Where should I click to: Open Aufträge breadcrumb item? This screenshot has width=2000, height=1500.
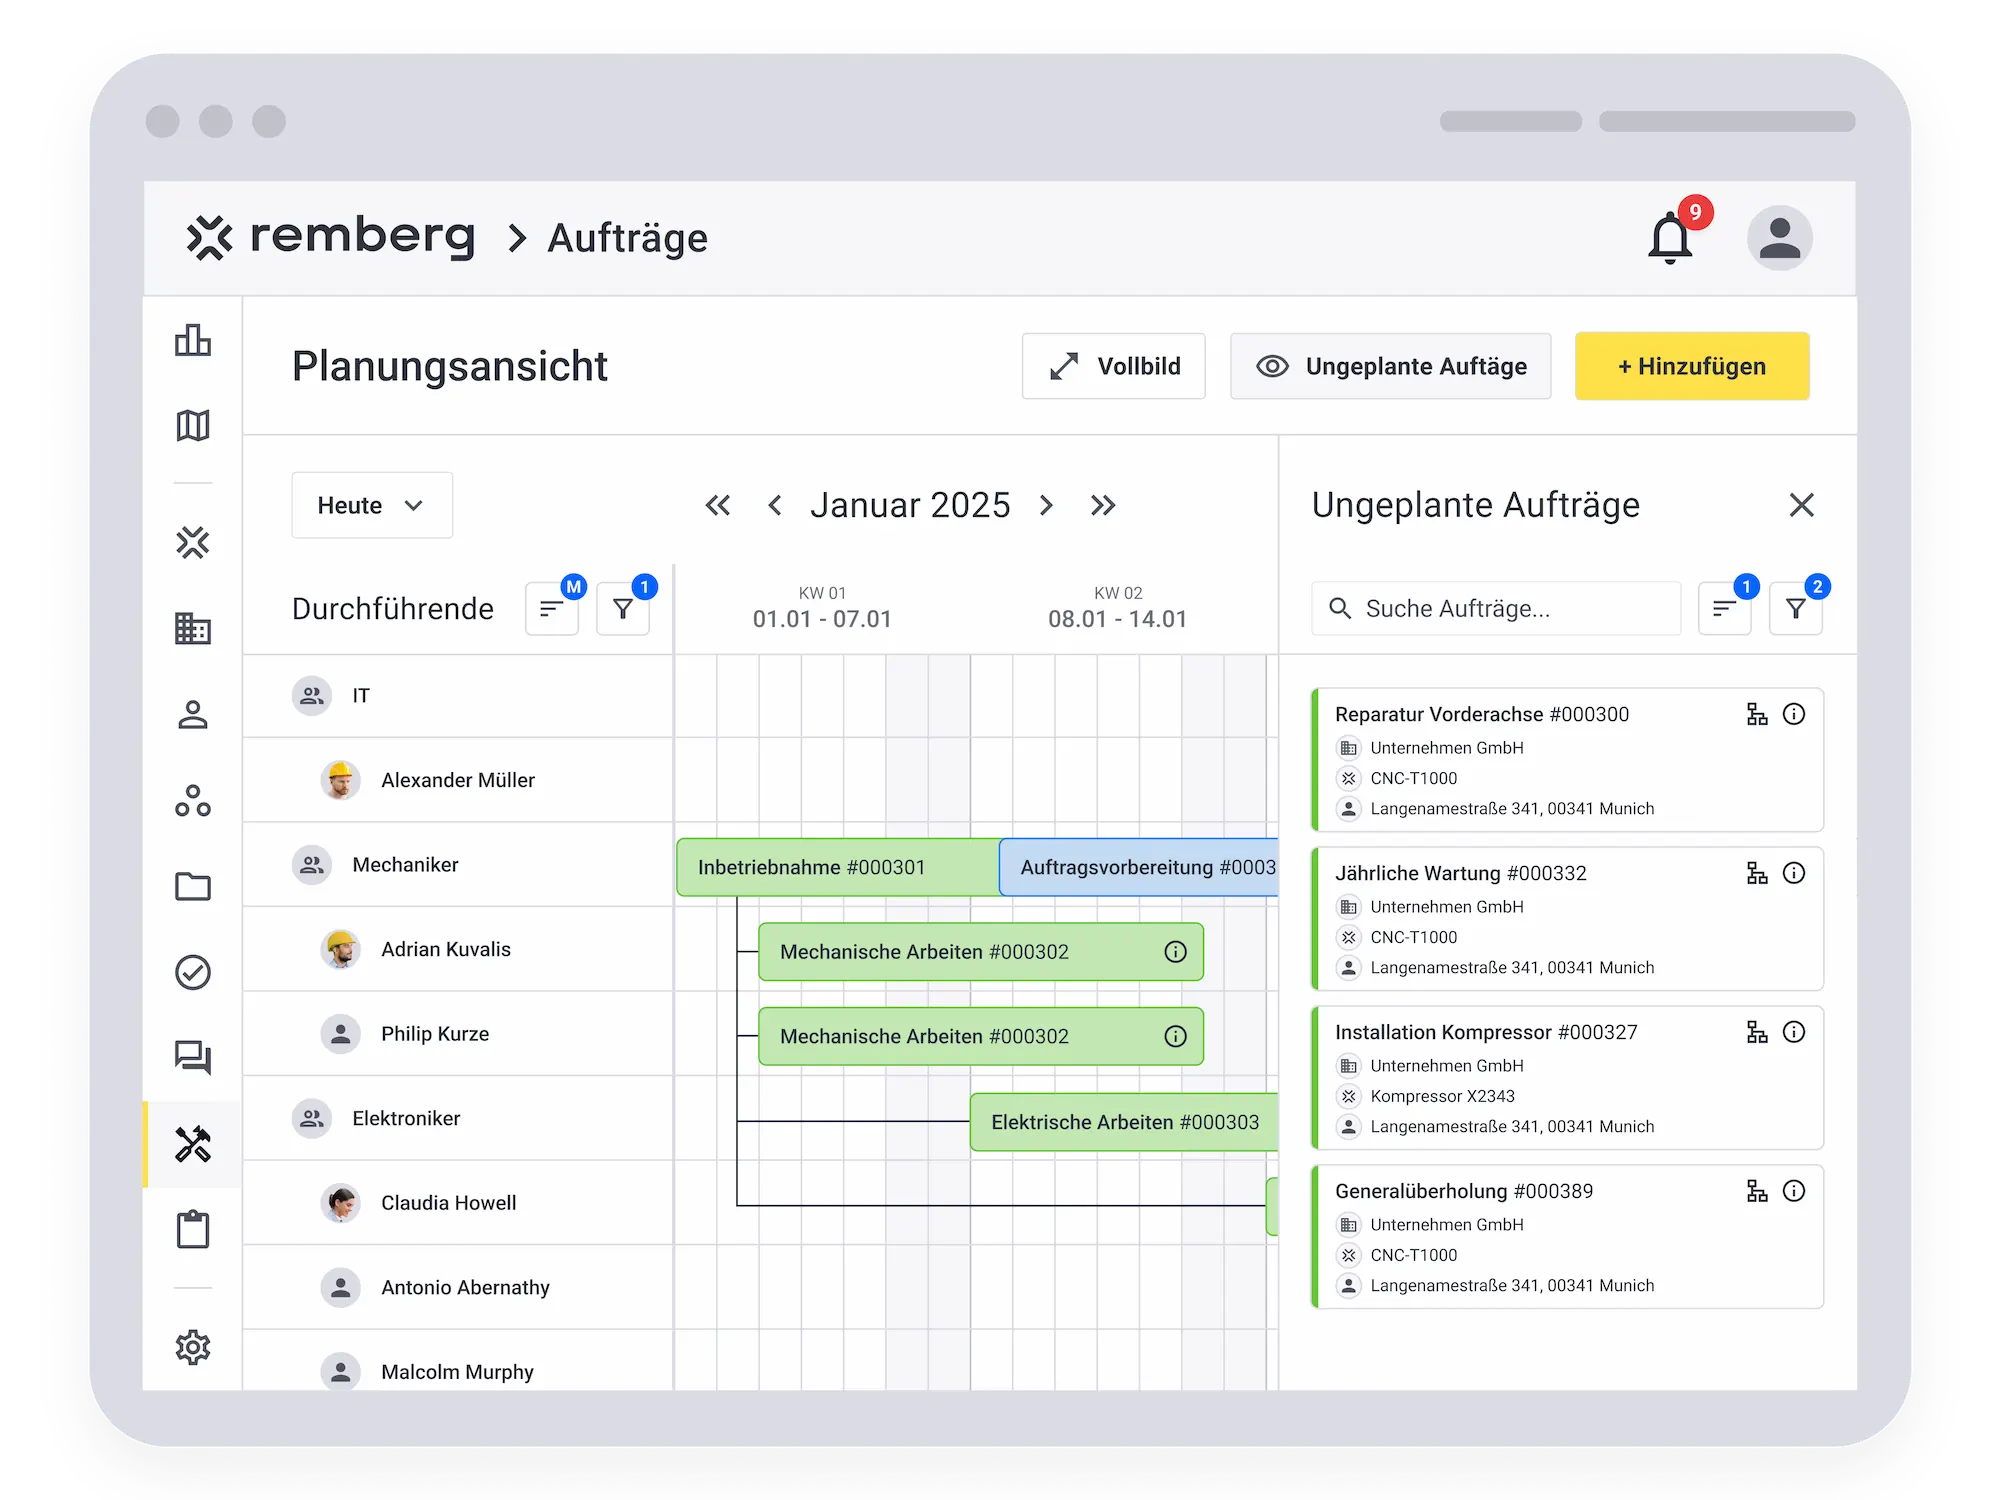pos(627,238)
